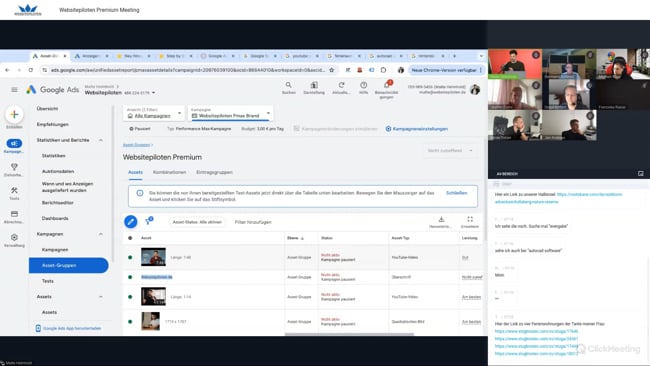Open Auktionsdaten in sidebar

tap(58, 171)
